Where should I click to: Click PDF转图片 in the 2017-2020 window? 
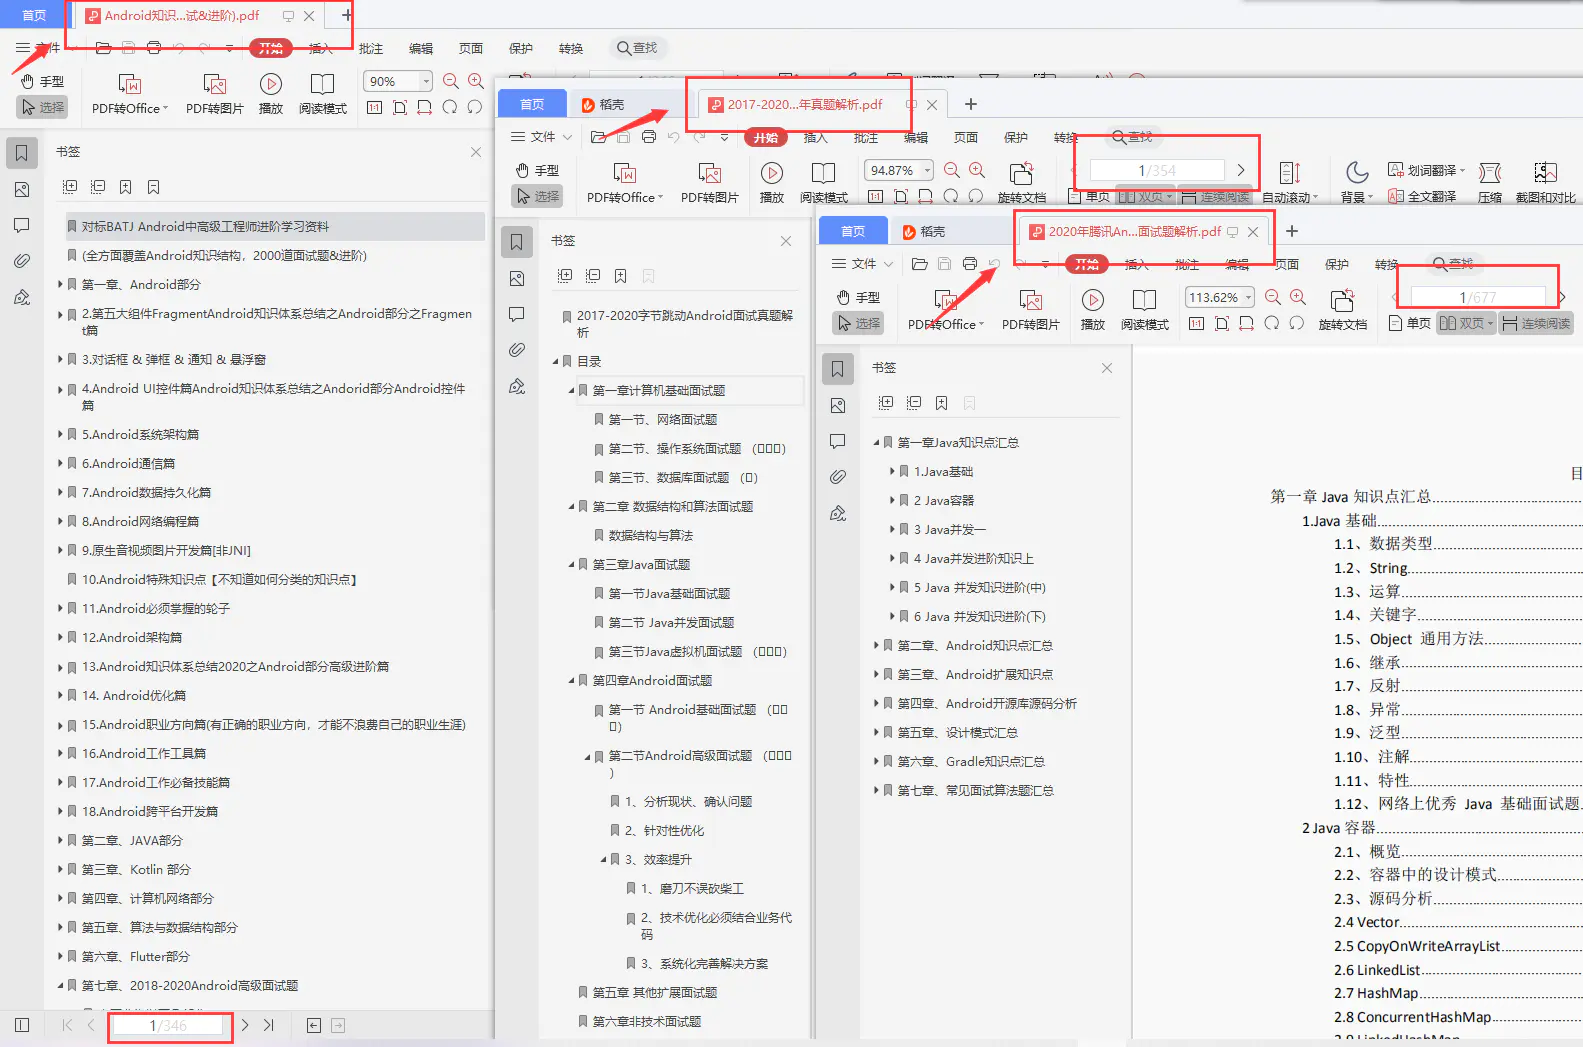710,183
